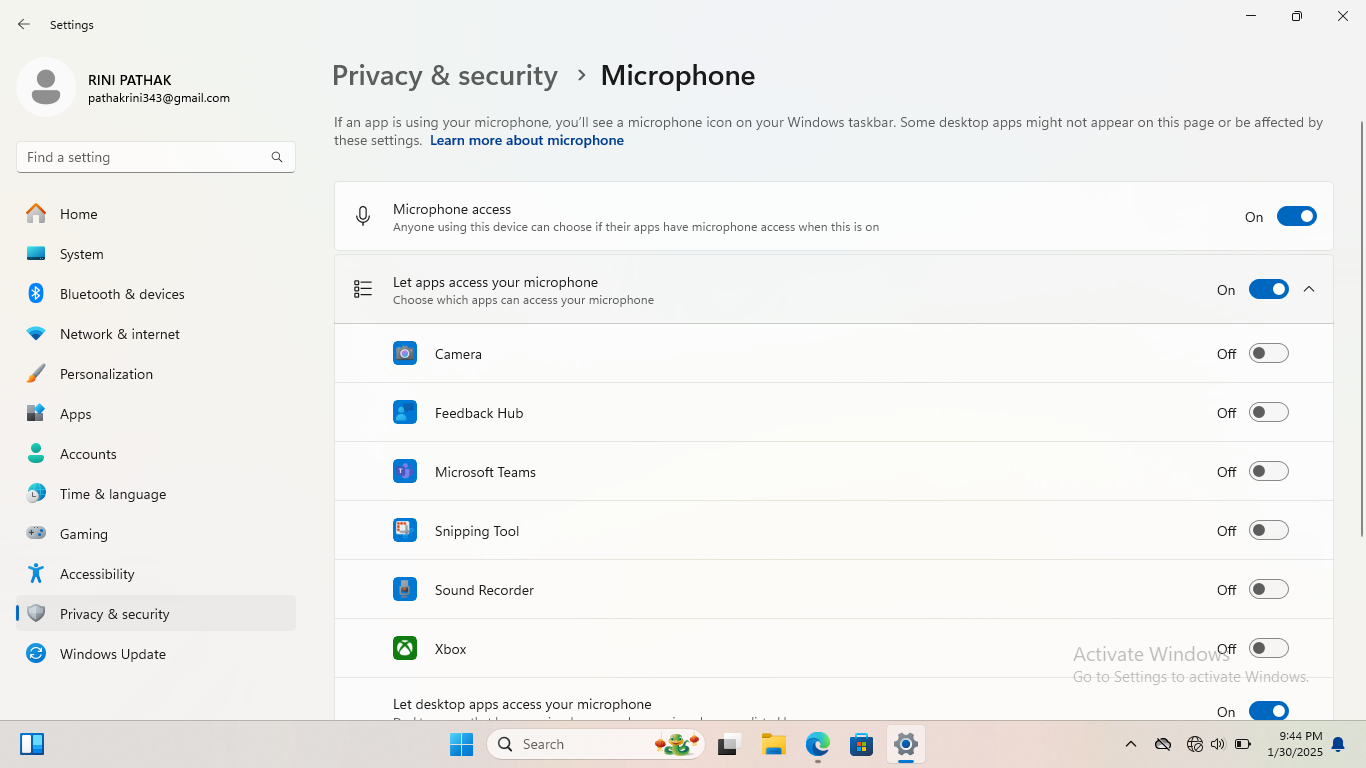Open Bluetooth & devices settings
Image resolution: width=1366 pixels, height=768 pixels.
click(122, 294)
